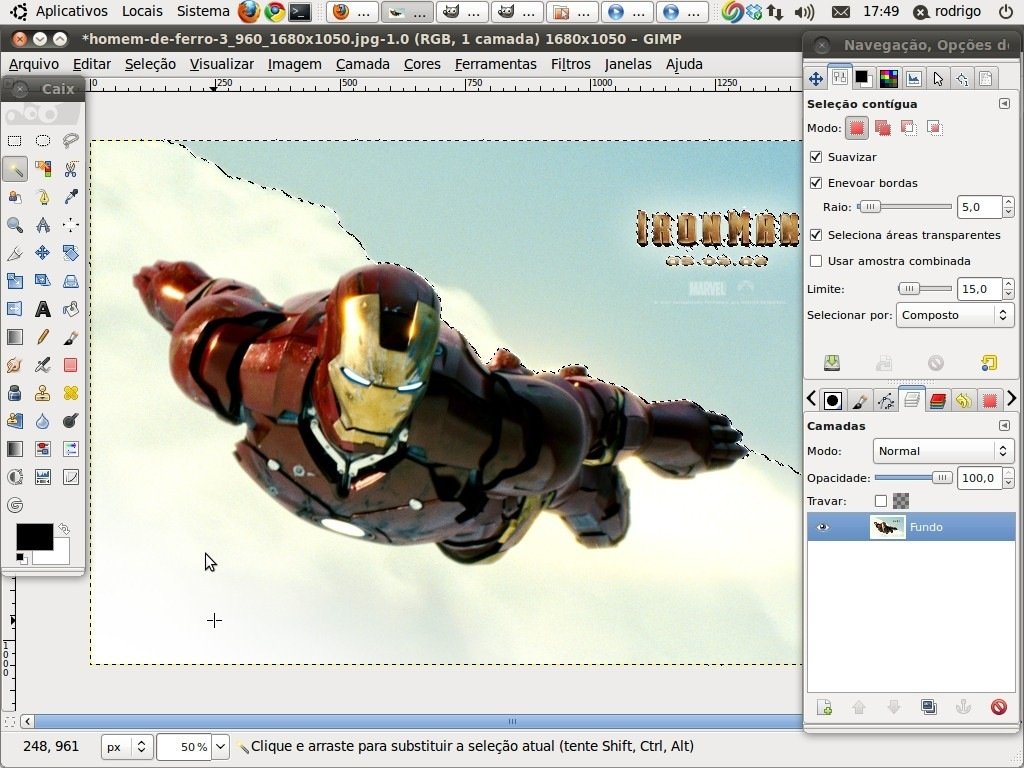
Task: Open the px unit dropdown
Action: [x=127, y=746]
